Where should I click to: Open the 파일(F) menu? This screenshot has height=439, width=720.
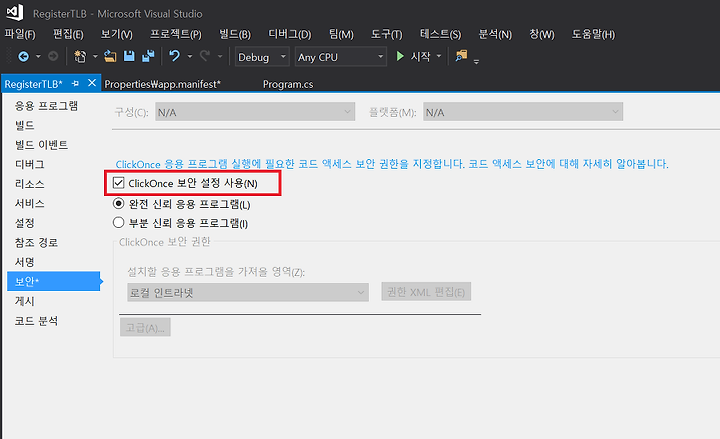[20, 34]
